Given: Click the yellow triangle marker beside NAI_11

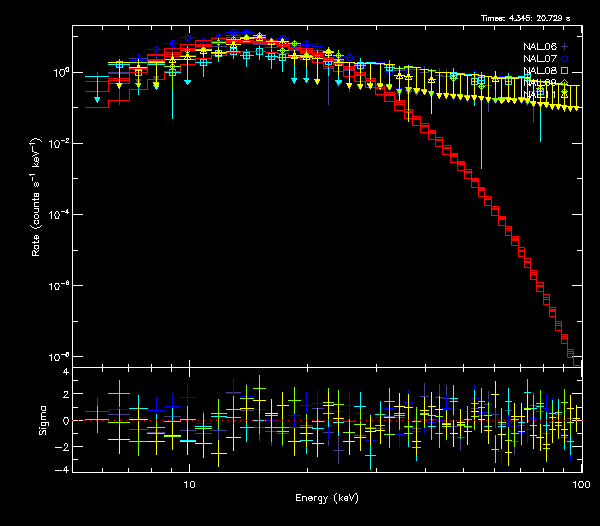Looking at the screenshot, I should 564,94.
